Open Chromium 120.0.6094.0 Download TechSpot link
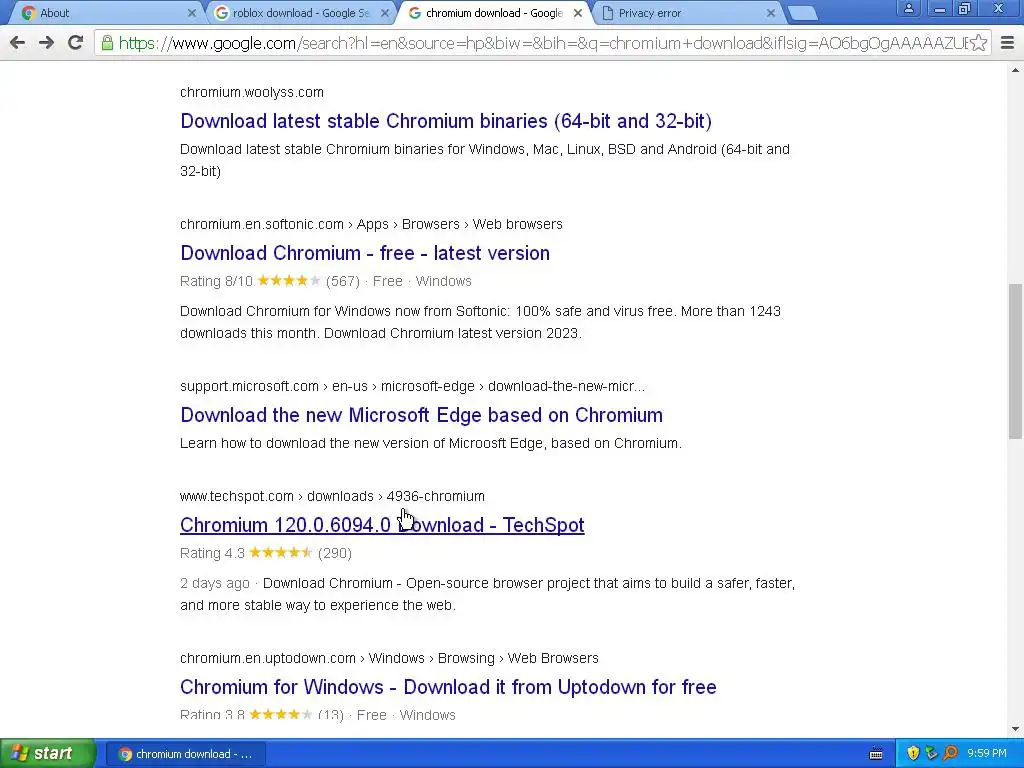Screen dimensions: 1024x768 tap(382, 524)
